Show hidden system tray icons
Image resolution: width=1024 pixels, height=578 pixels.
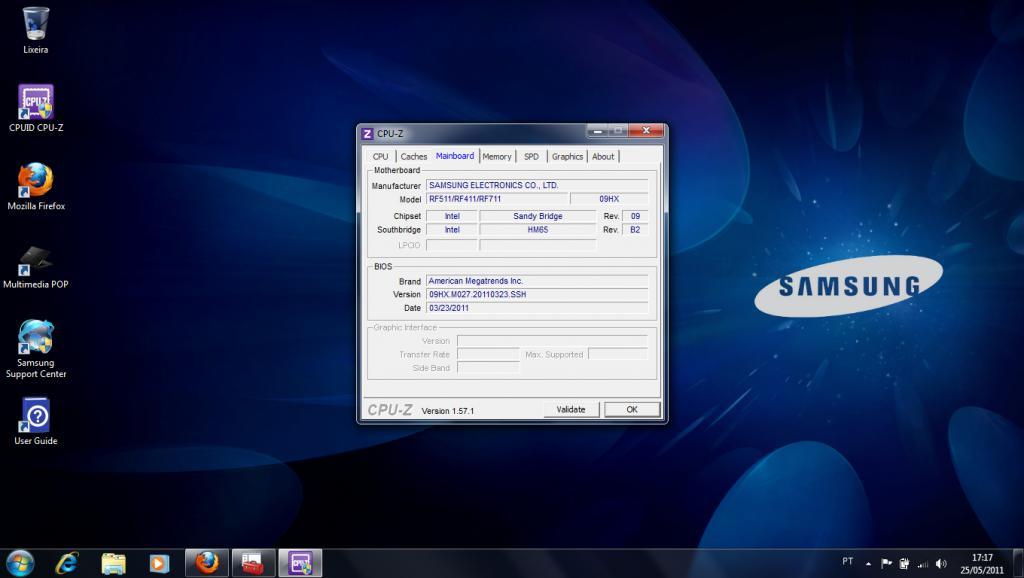click(x=869, y=563)
